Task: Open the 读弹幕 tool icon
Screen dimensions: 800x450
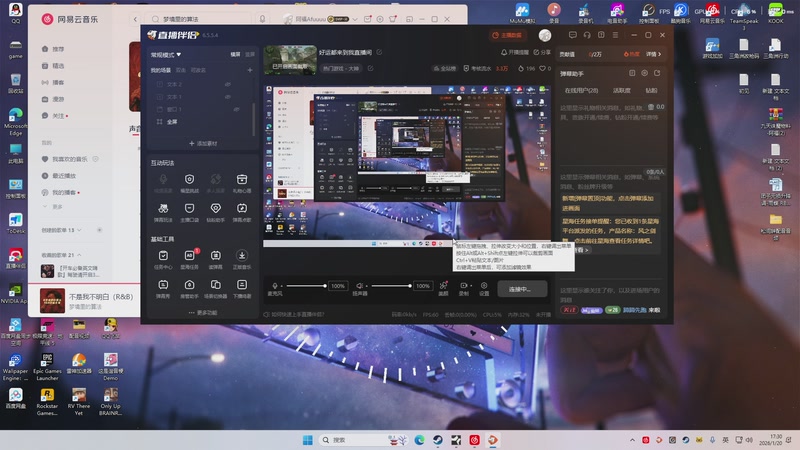Action: pyautogui.click(x=216, y=259)
